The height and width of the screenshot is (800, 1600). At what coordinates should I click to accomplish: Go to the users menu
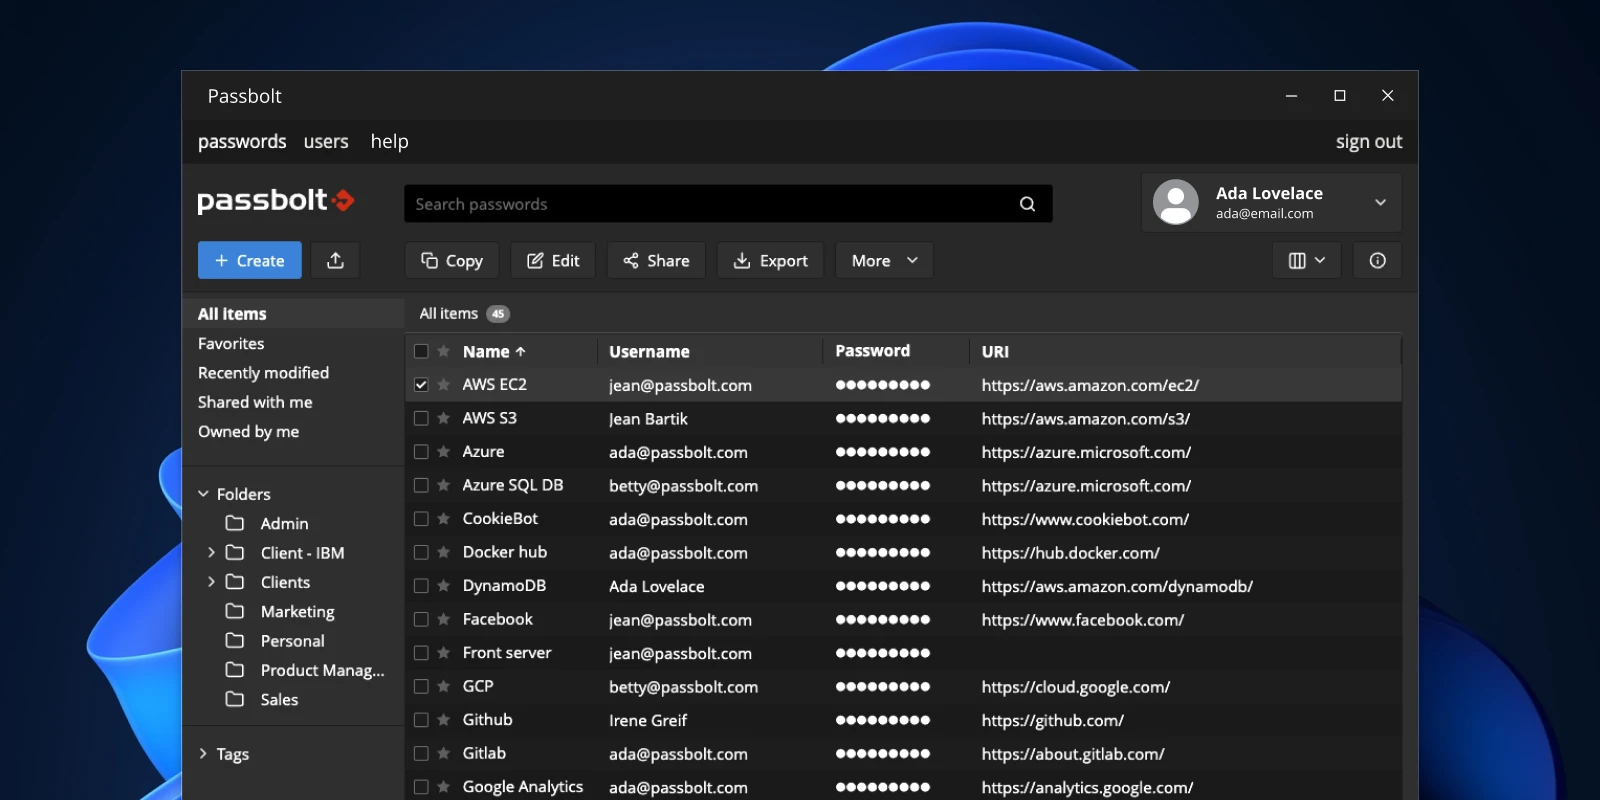326,141
